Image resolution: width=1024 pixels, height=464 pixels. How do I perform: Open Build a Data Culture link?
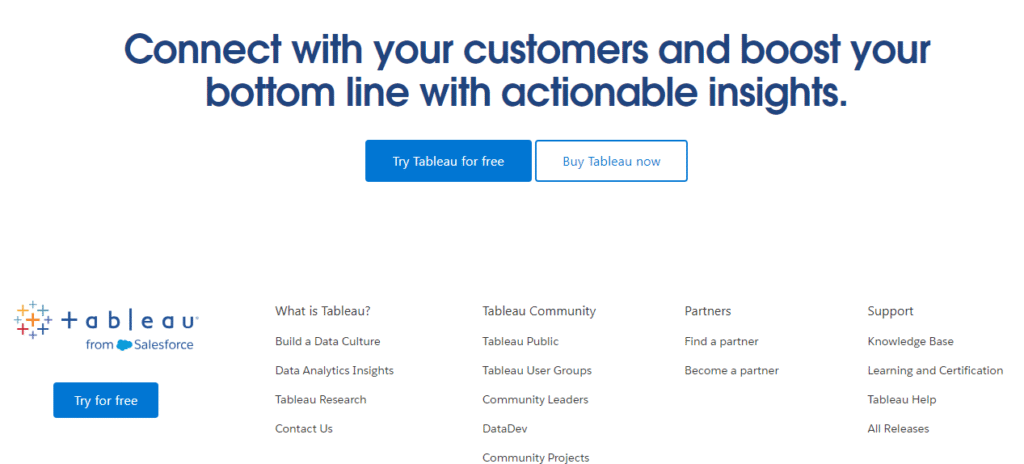coord(327,341)
